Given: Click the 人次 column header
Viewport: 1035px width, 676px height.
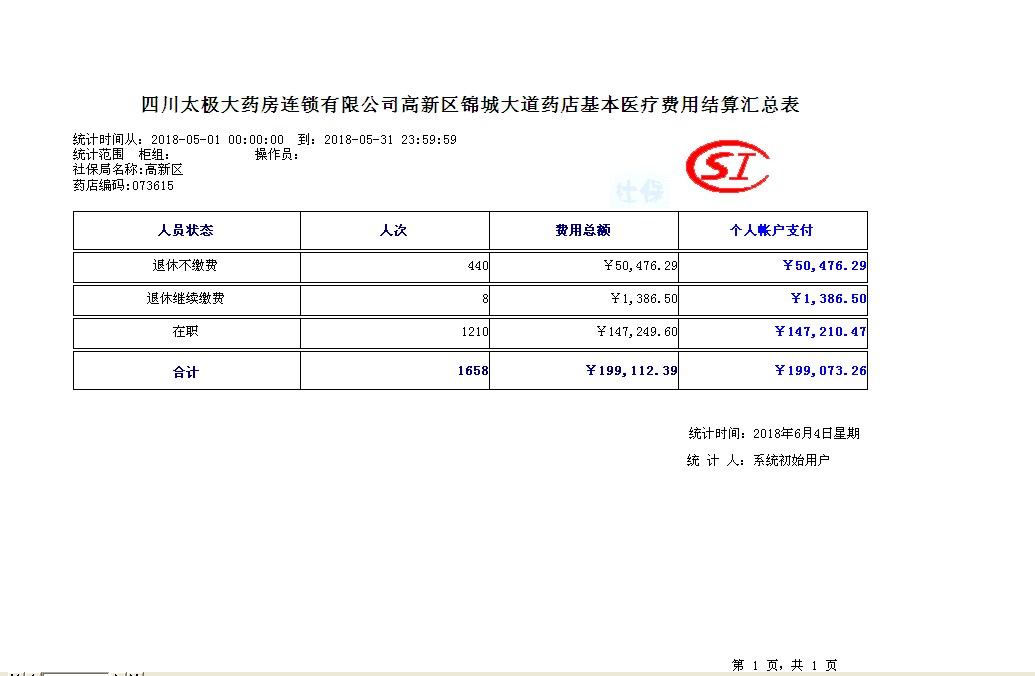Looking at the screenshot, I should point(394,230).
